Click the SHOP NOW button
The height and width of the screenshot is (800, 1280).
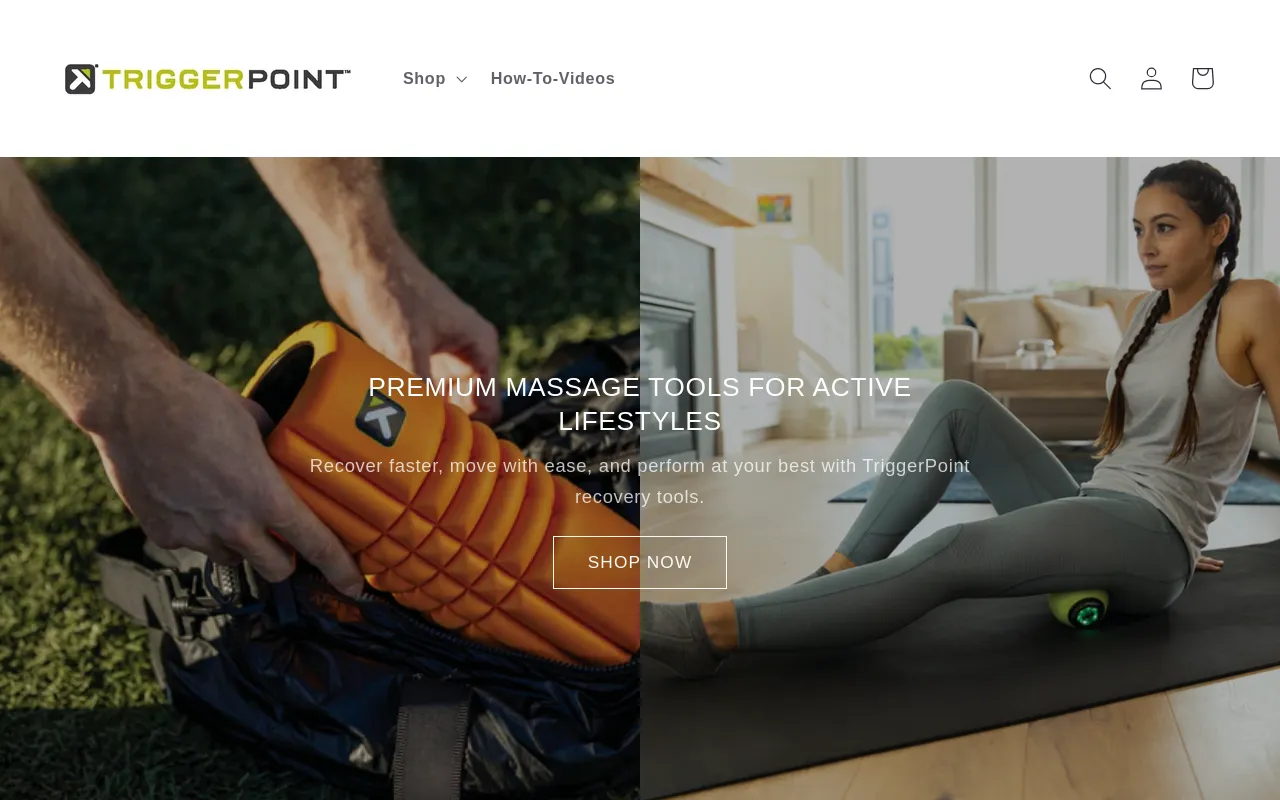tap(640, 562)
